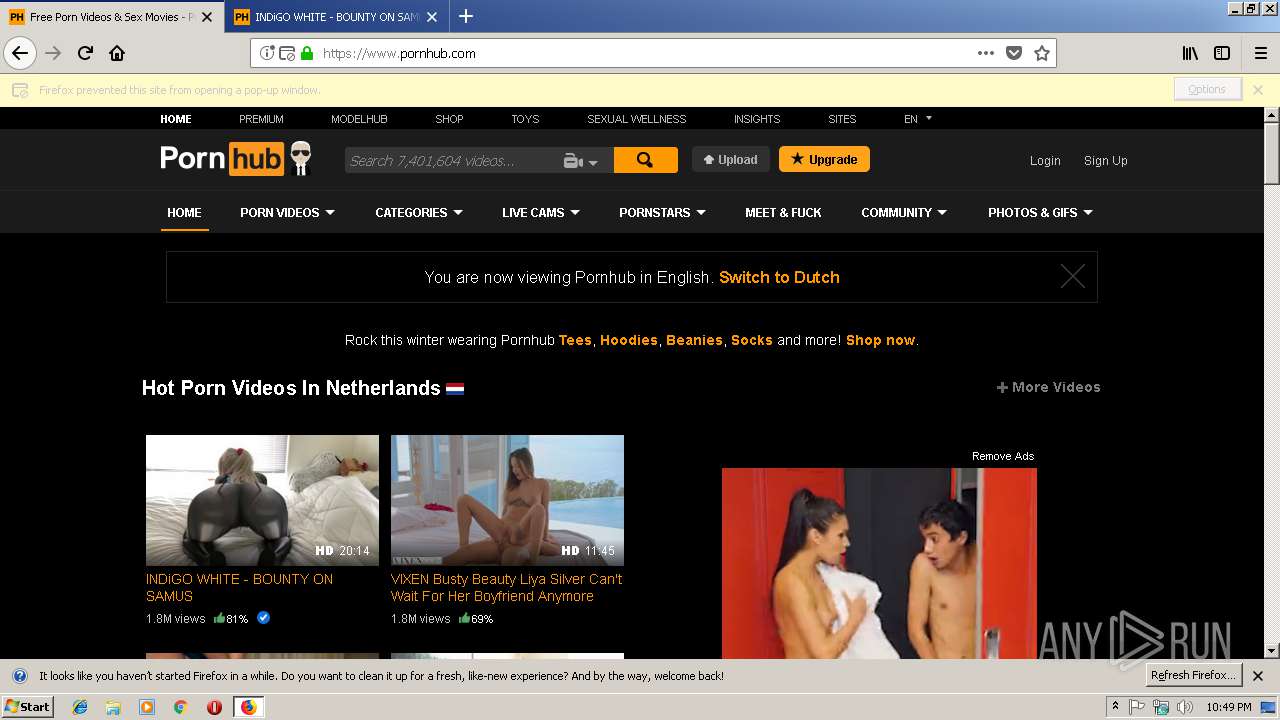This screenshot has width=1280, height=720.
Task: Expand the PORNSTARS menu
Action: 662,212
